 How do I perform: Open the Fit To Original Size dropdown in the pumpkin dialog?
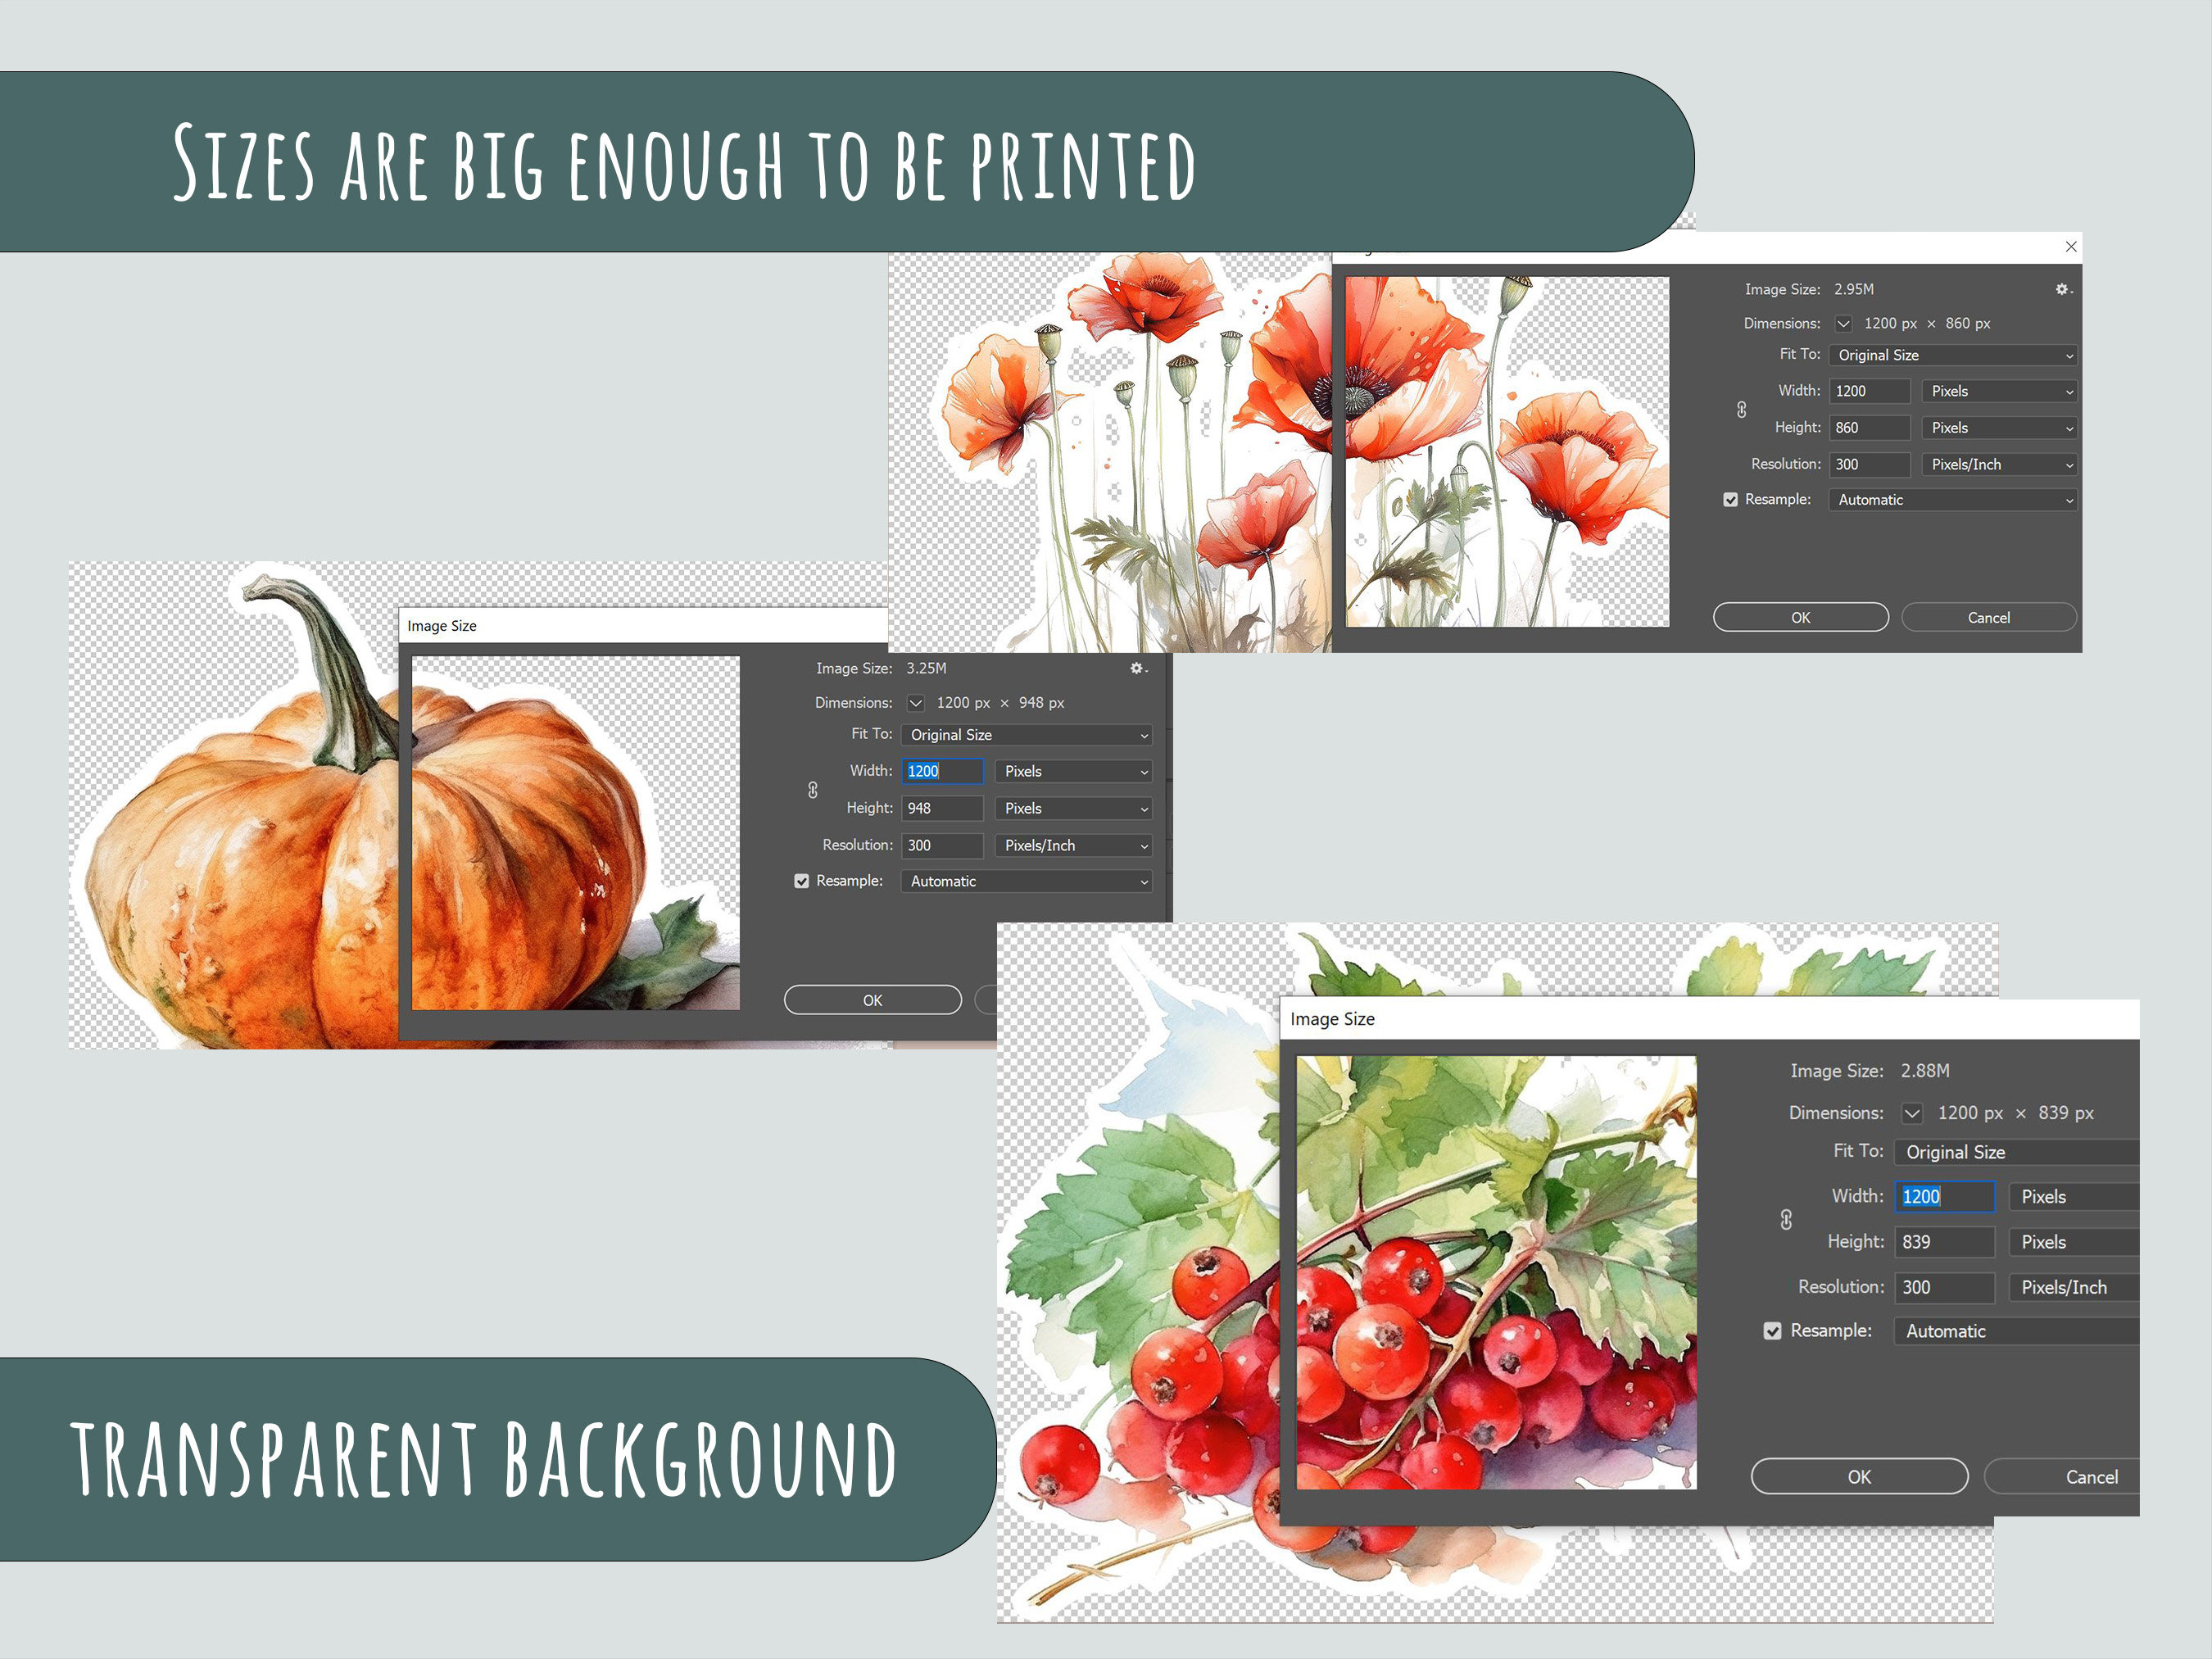(1026, 734)
